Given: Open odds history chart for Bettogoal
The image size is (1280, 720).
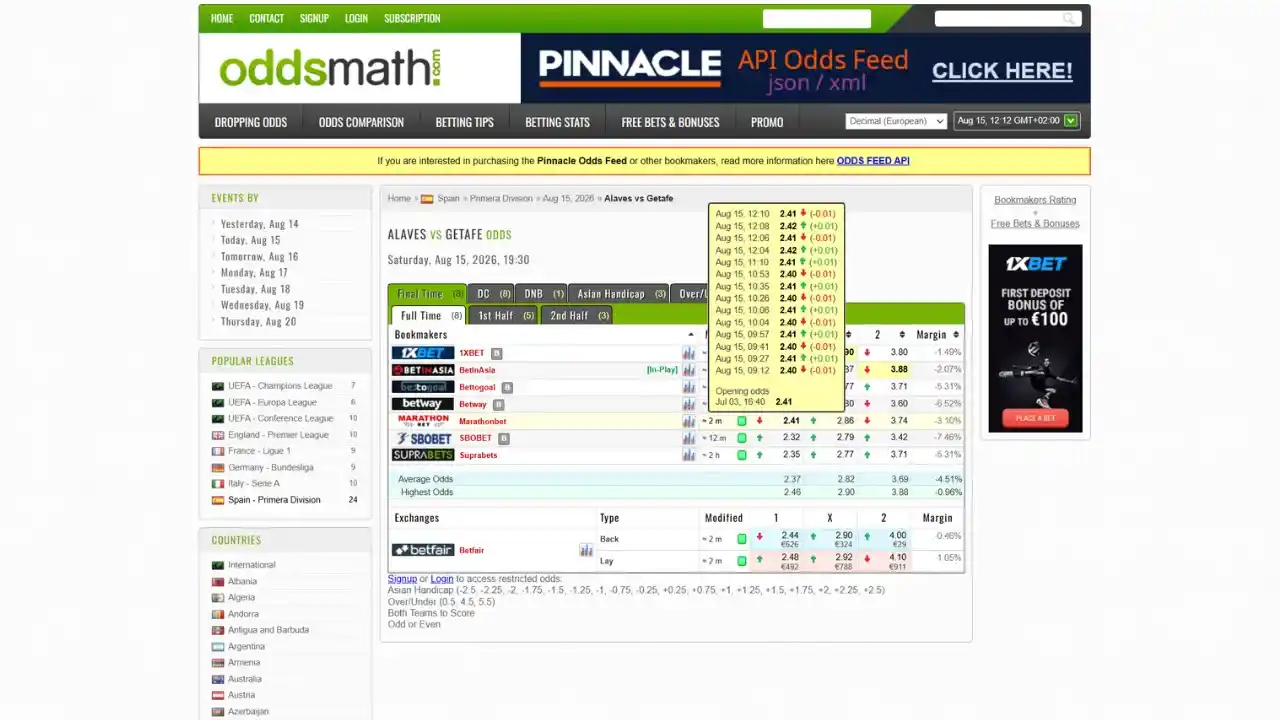Looking at the screenshot, I should point(688,387).
